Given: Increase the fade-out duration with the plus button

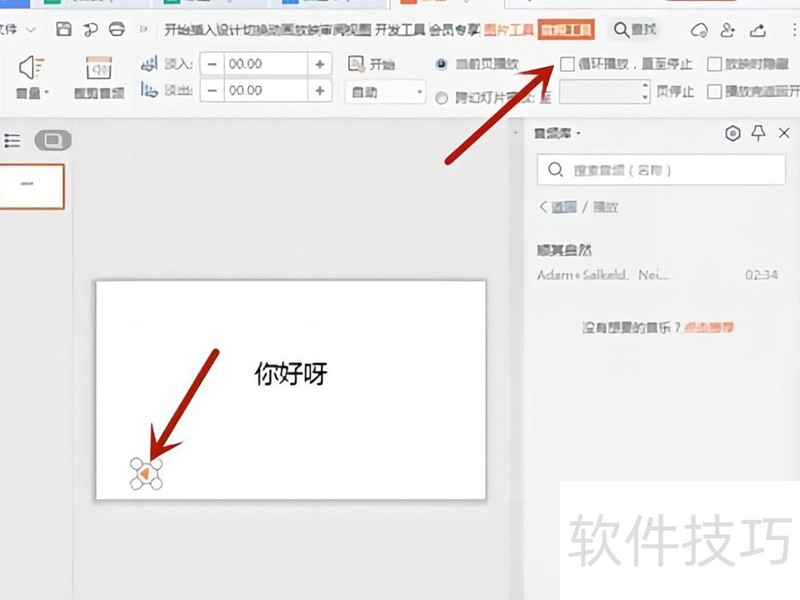Looking at the screenshot, I should [x=320, y=90].
